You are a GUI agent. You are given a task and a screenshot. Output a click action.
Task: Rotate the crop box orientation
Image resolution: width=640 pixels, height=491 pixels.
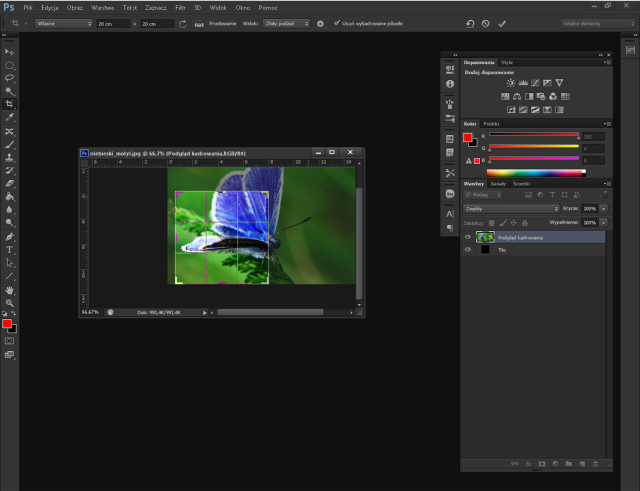[x=183, y=24]
